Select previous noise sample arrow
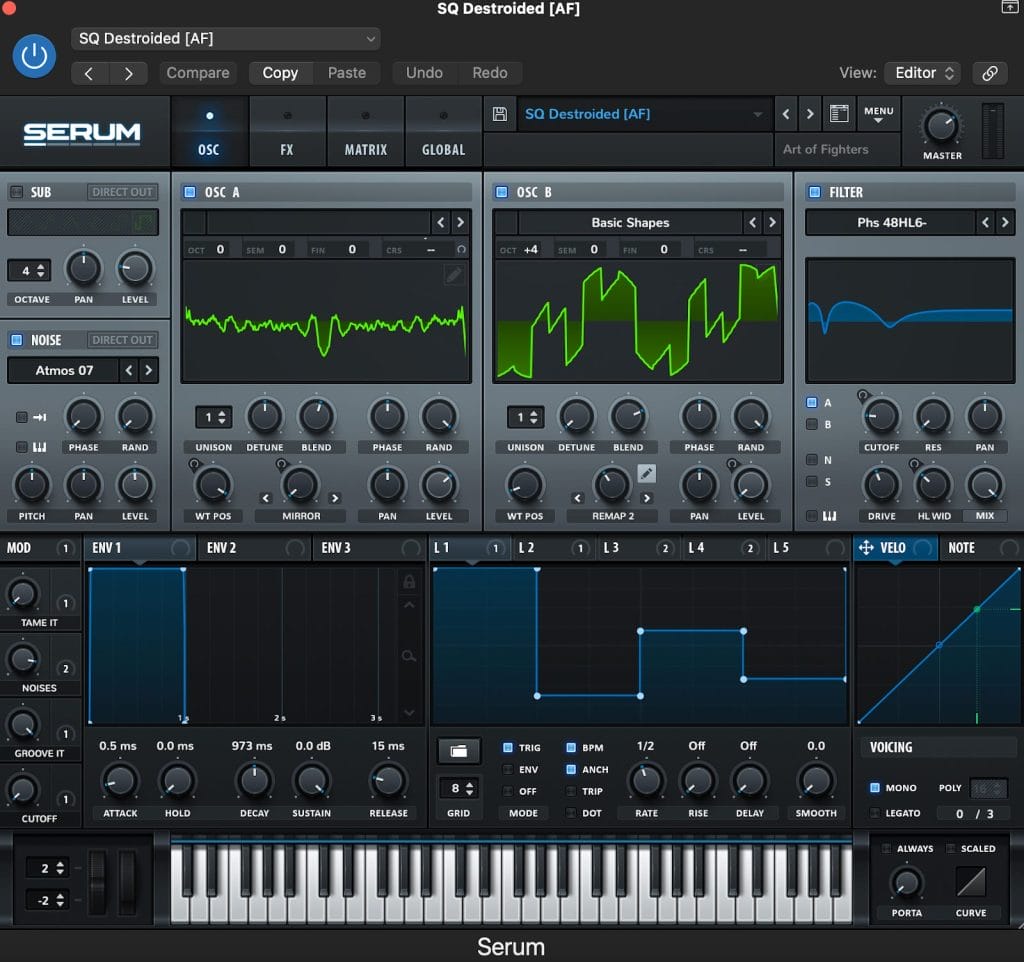 [x=129, y=370]
